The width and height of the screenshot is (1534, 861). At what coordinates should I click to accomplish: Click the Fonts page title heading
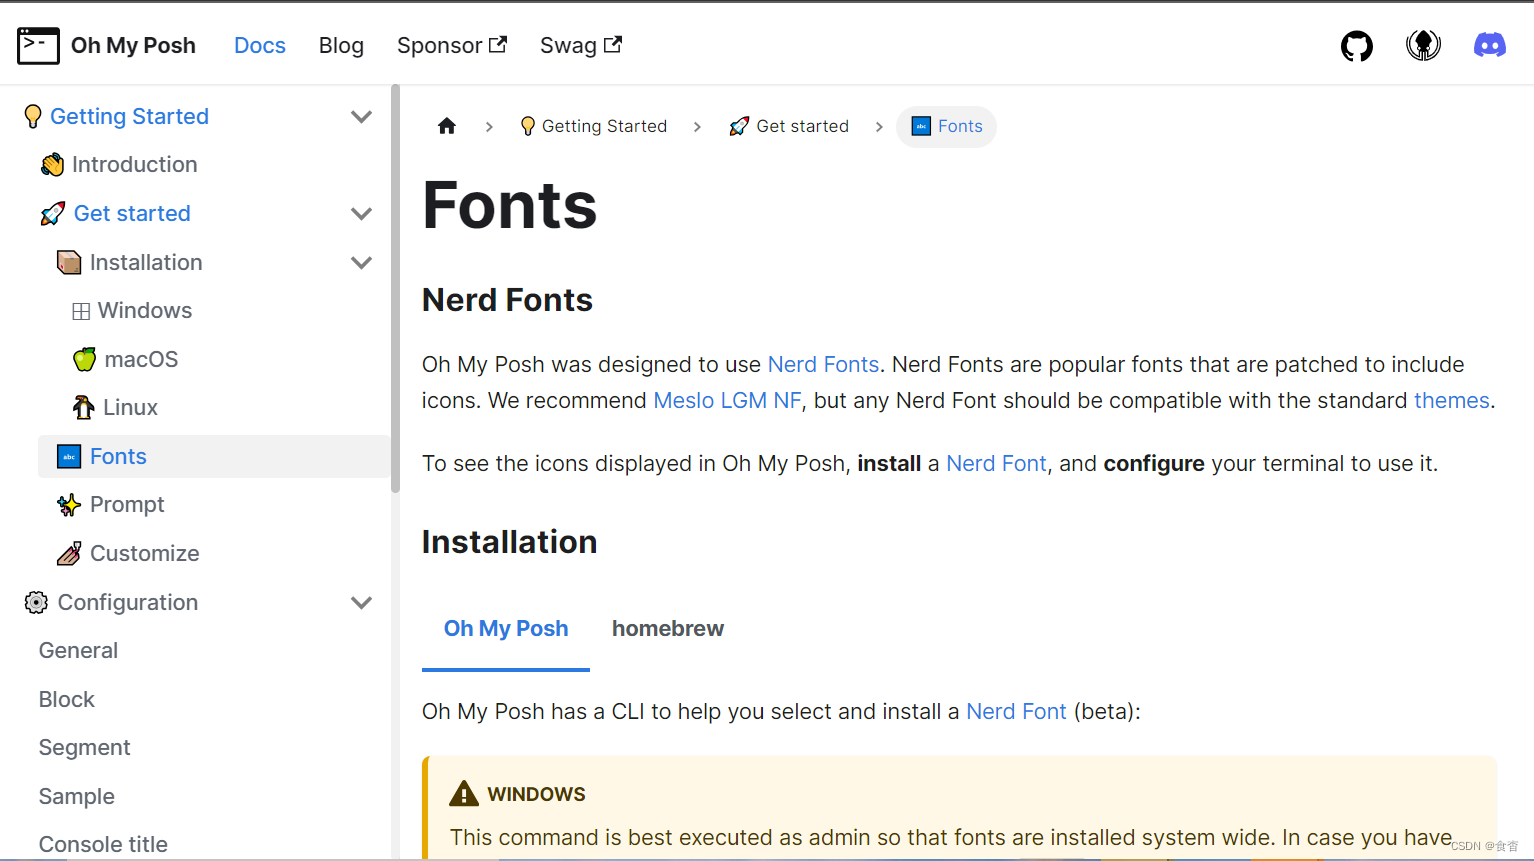(x=509, y=206)
